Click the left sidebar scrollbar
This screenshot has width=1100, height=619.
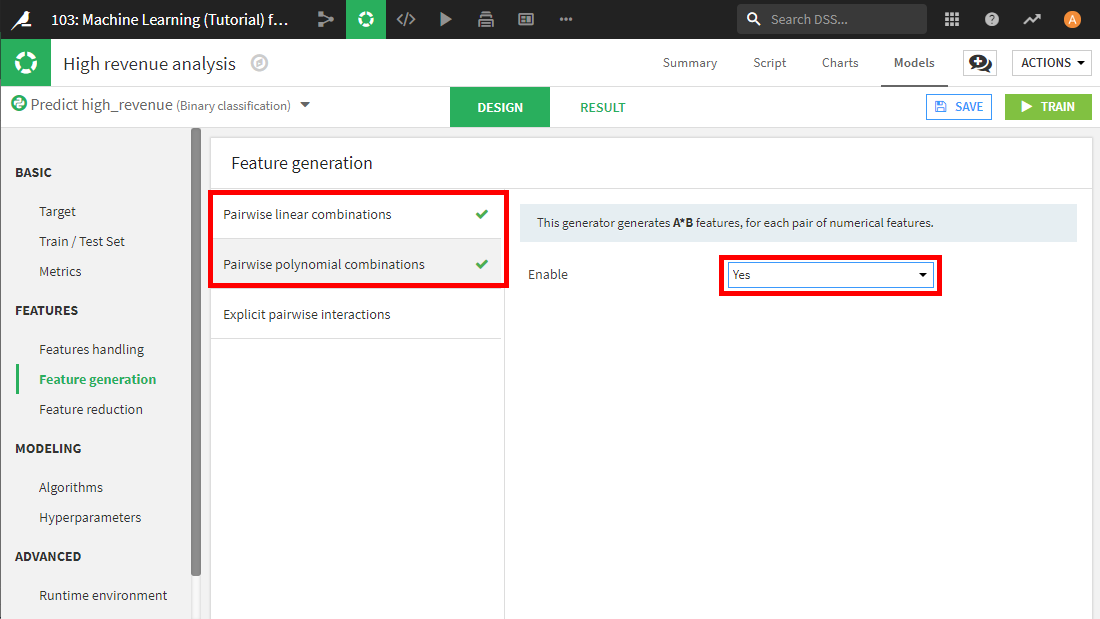(x=196, y=351)
